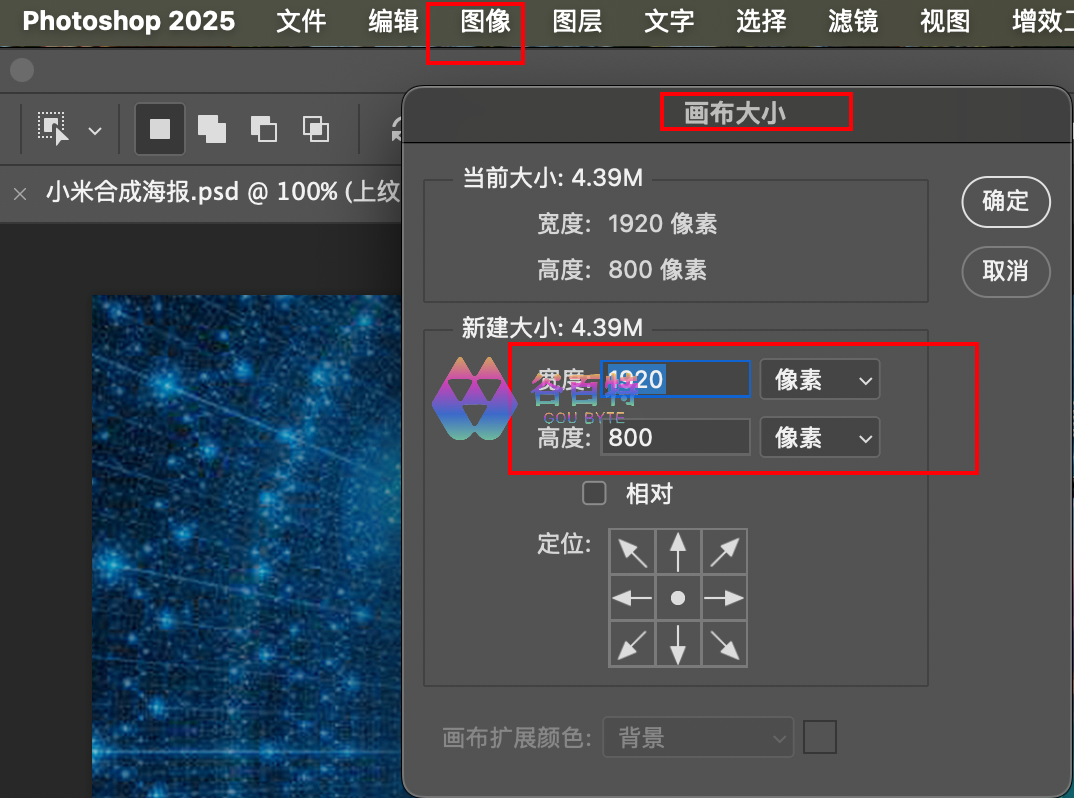Select the New Selection mode icon
Screen dimensions: 1074x798
pos(160,129)
